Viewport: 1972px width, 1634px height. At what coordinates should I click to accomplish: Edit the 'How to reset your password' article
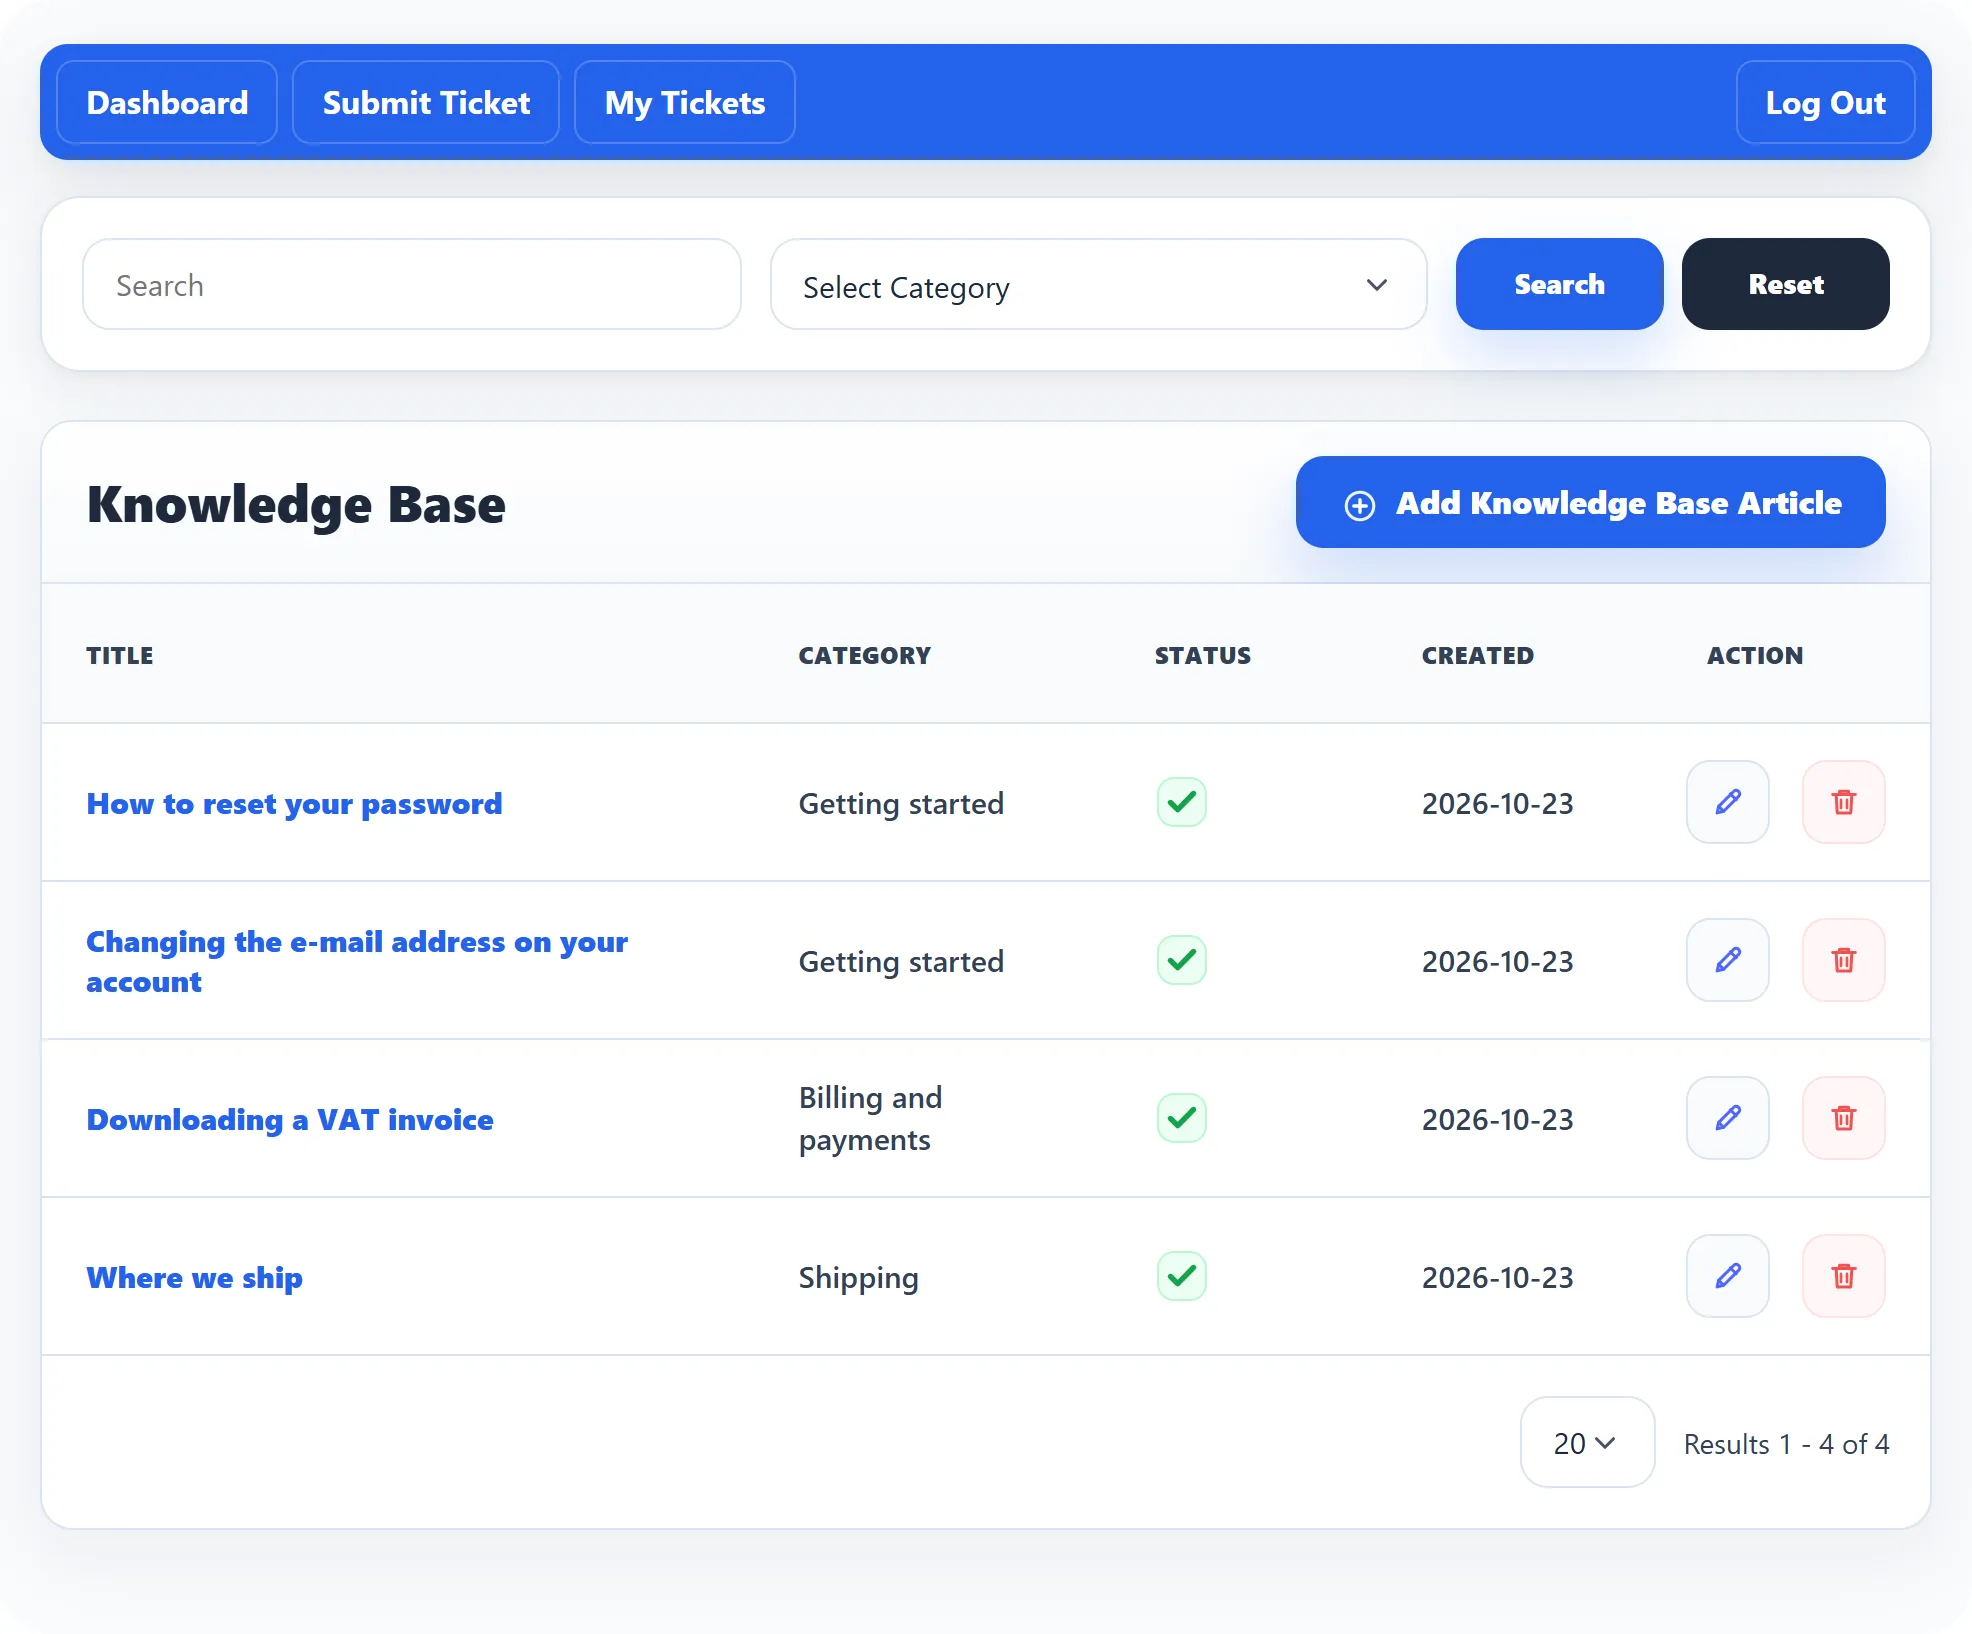[x=1727, y=802]
